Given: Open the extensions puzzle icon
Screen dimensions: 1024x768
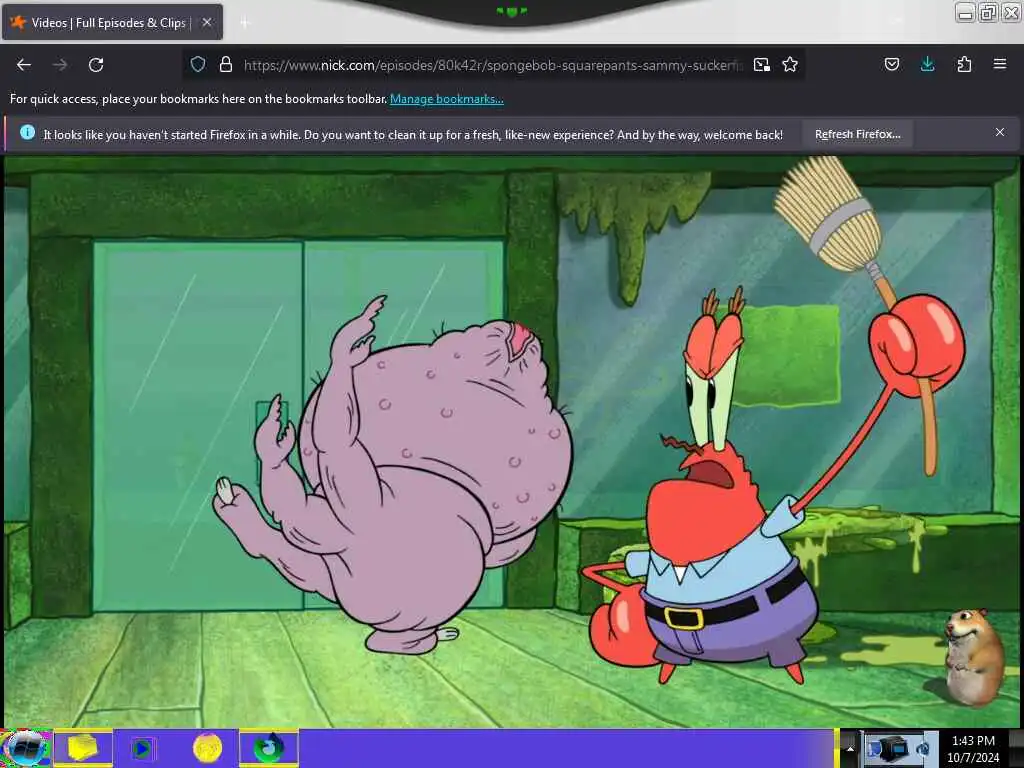Looking at the screenshot, I should 964,65.
